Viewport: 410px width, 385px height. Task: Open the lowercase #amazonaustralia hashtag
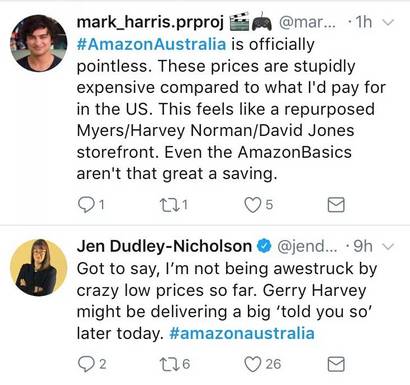[242, 333]
